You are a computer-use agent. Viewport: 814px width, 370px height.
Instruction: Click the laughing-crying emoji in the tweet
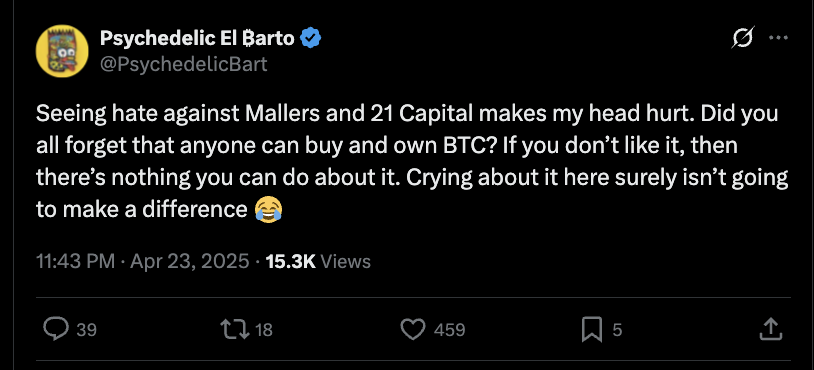268,209
